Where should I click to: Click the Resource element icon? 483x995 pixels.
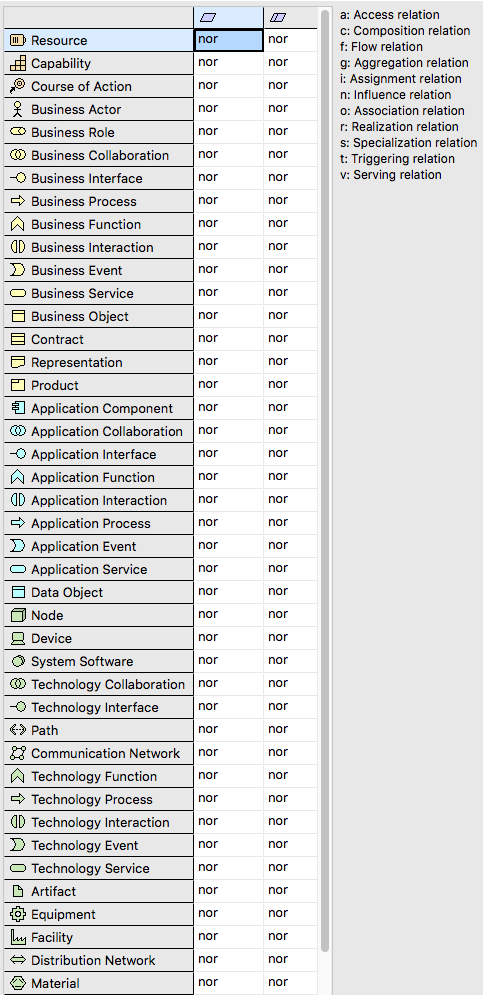tap(18, 41)
